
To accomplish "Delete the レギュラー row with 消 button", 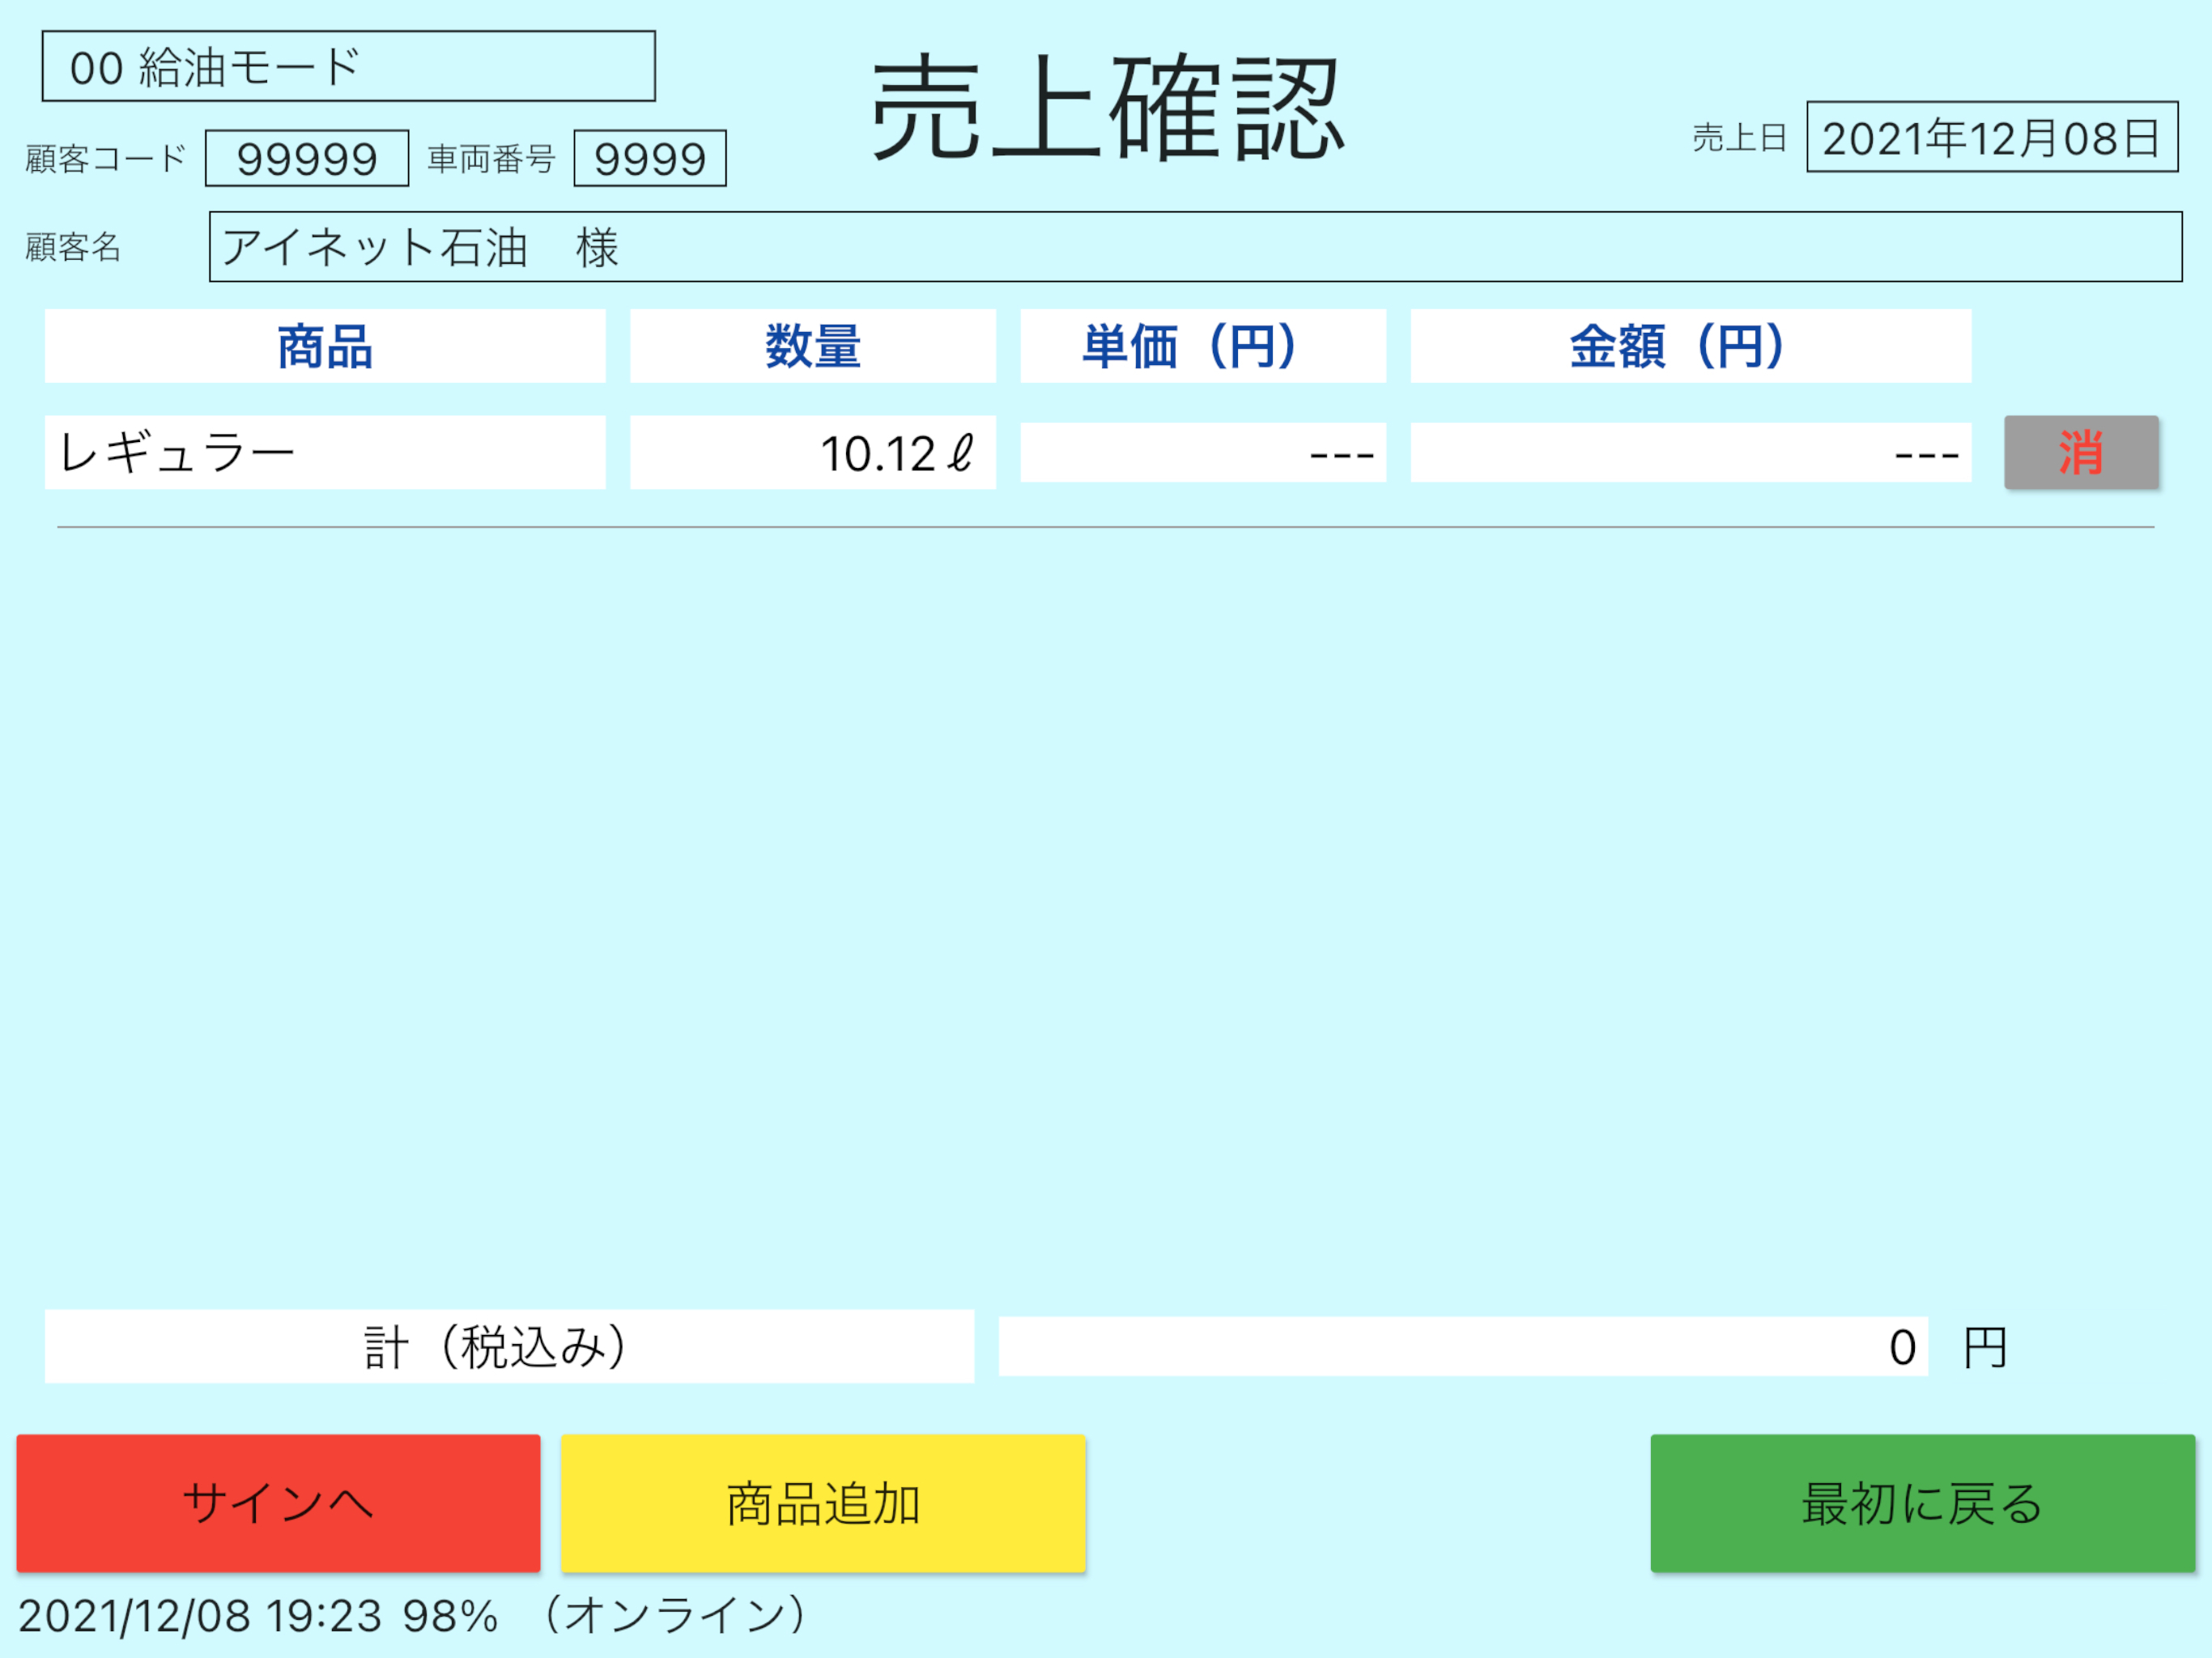I will pos(2080,452).
